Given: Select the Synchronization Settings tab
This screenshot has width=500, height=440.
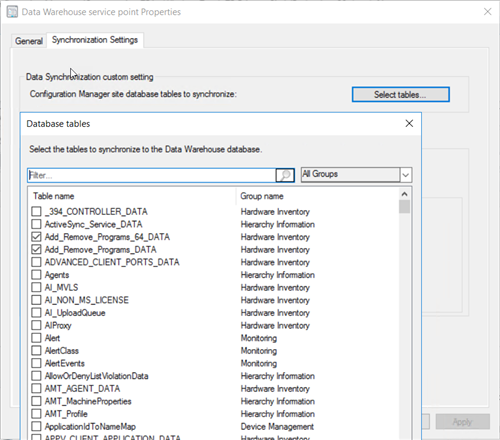Looking at the screenshot, I should (95, 40).
